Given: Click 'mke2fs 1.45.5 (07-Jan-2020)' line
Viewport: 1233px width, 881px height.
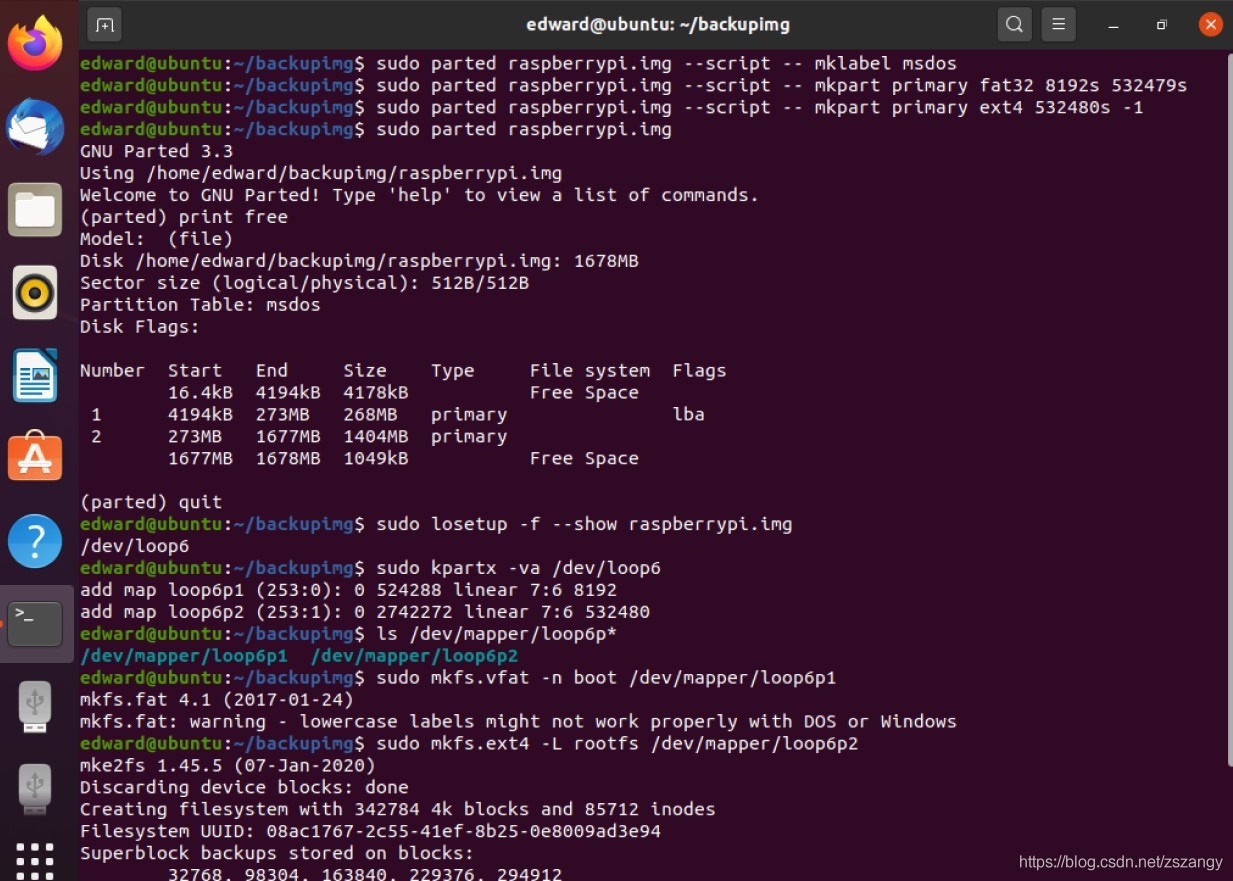Looking at the screenshot, I should (x=227, y=766).
